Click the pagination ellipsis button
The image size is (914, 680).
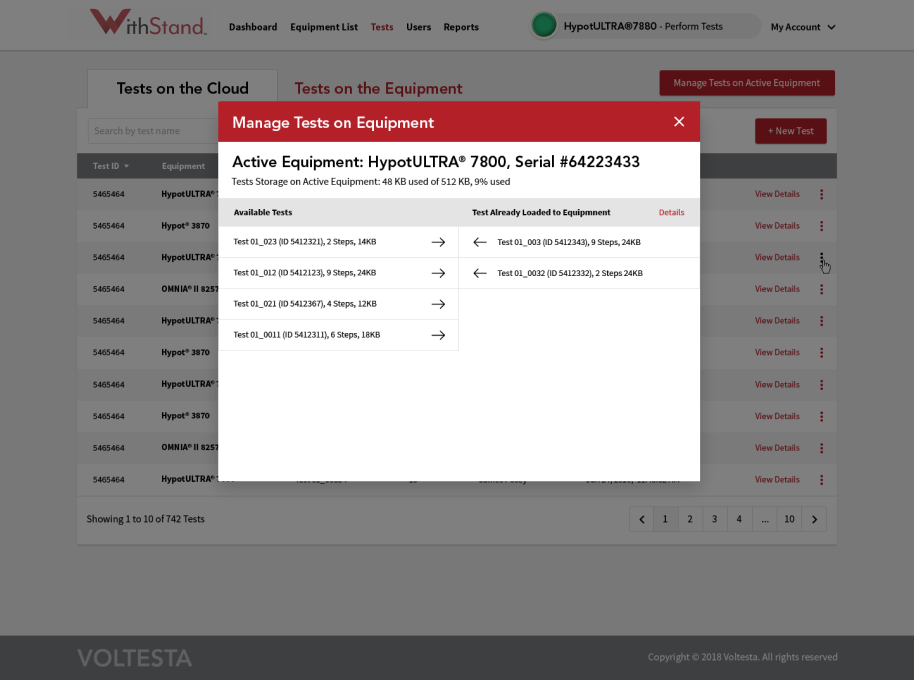[x=765, y=519]
